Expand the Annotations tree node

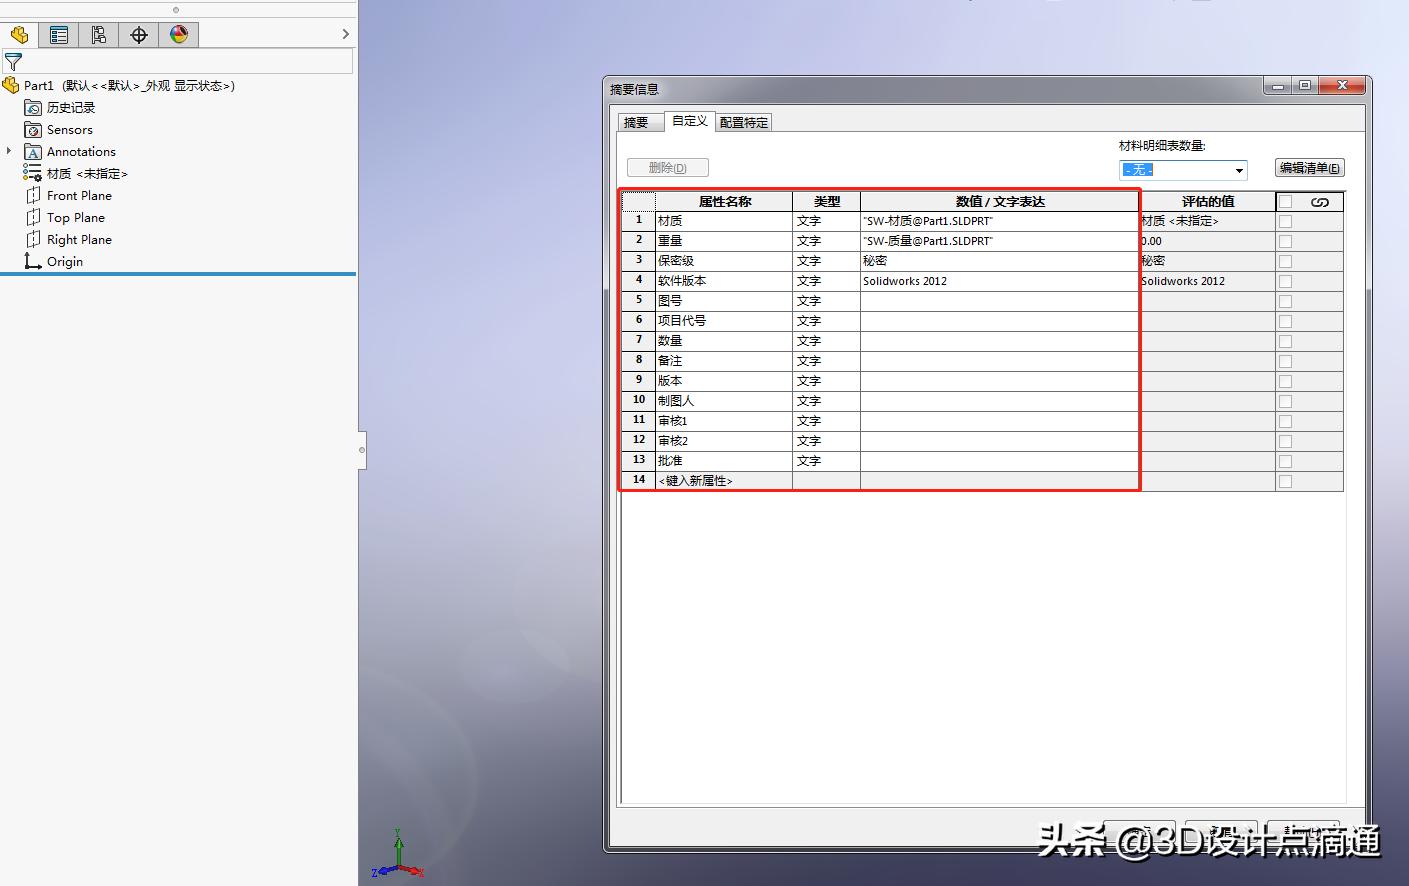tap(8, 151)
